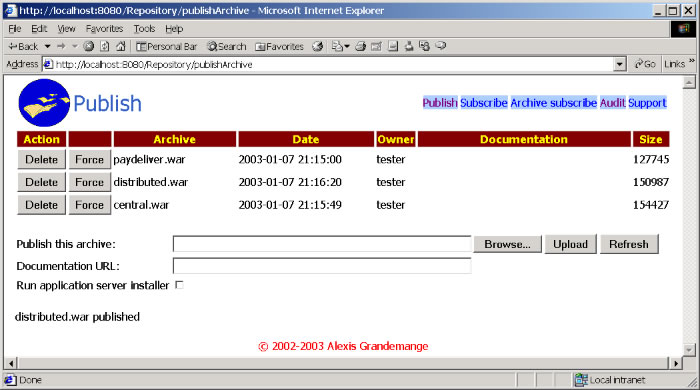Click the status bar page icon
Screen dimensions: 700x390
(10, 380)
